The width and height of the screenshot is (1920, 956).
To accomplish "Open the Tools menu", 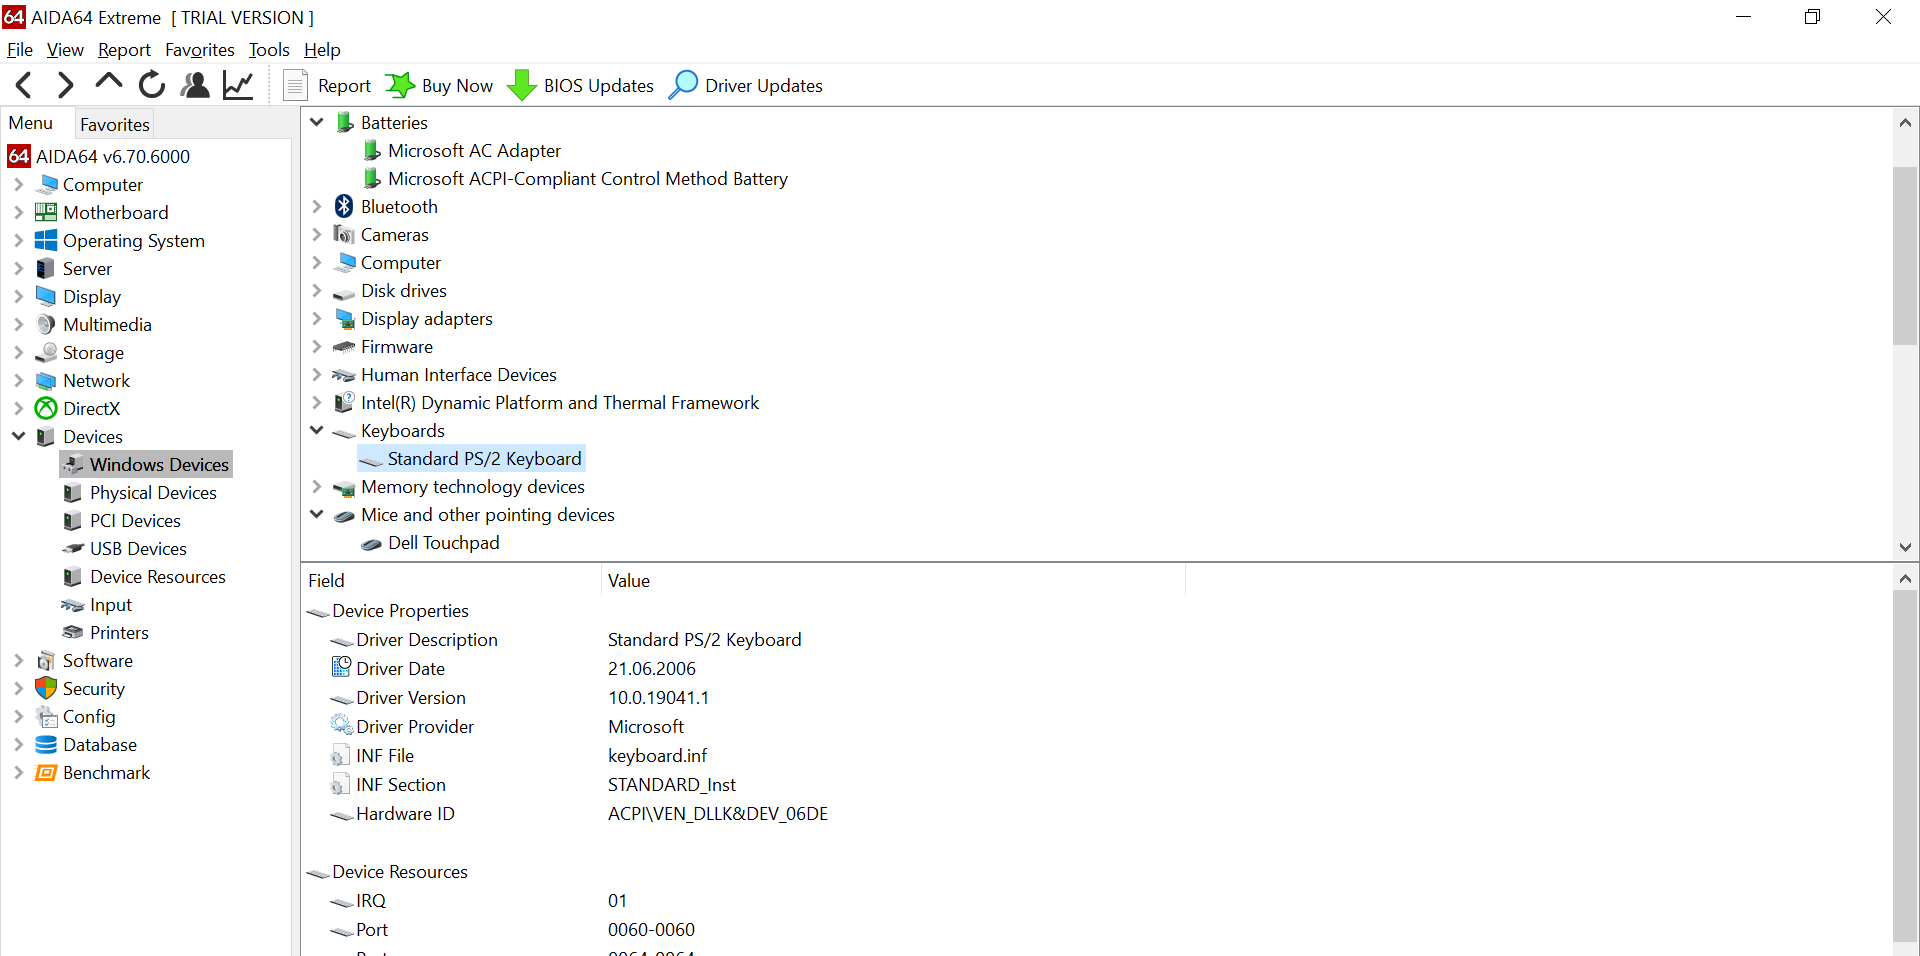I will (x=269, y=50).
